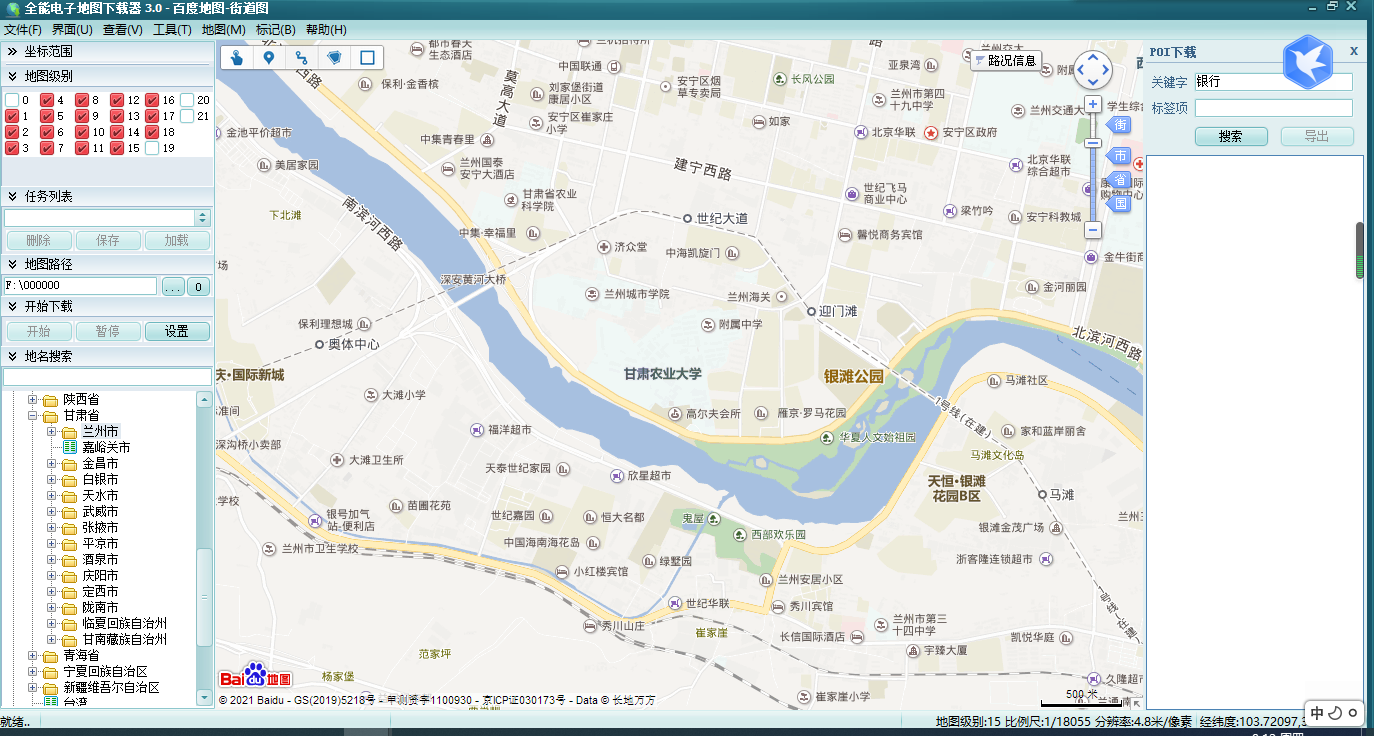Pan the map left with compass arrow
The width and height of the screenshot is (1374, 736).
tap(1080, 70)
